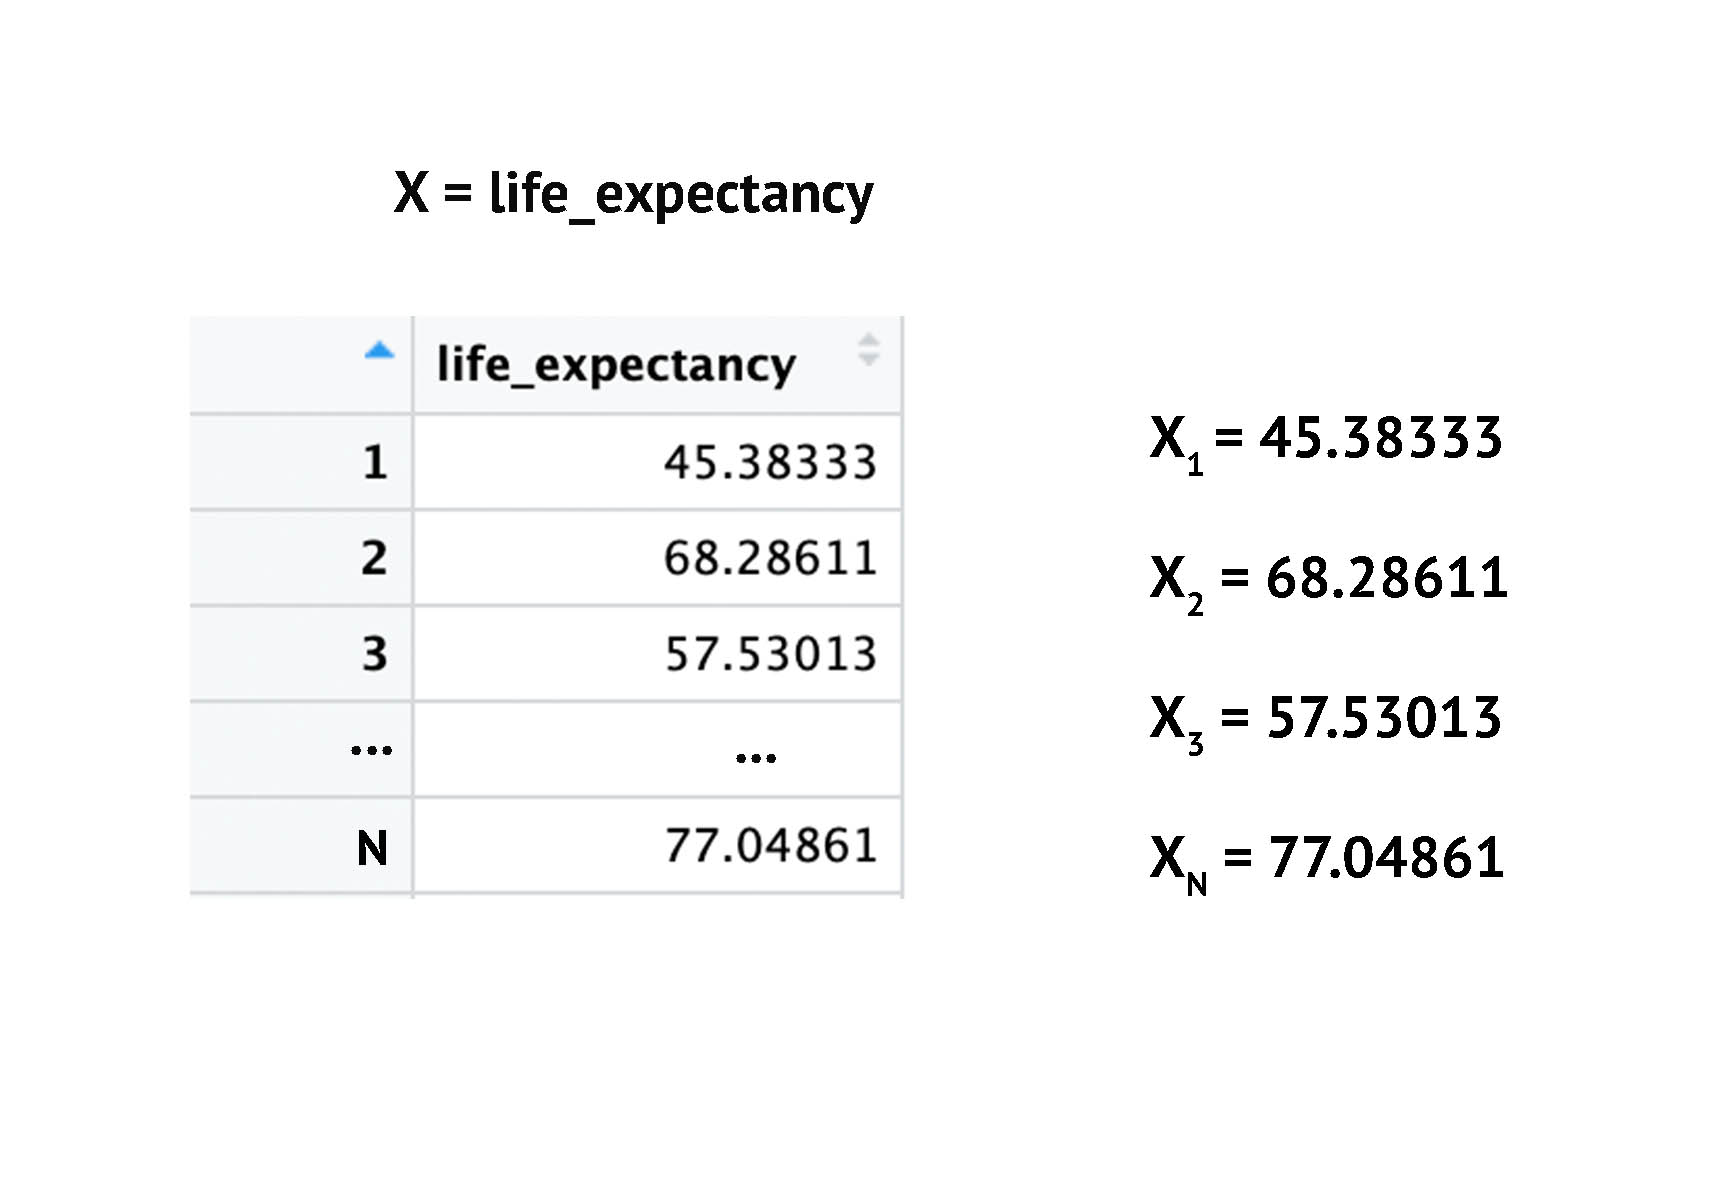Click gray down arrow in life_expectancy header
The image size is (1716, 1201).
click(x=868, y=359)
